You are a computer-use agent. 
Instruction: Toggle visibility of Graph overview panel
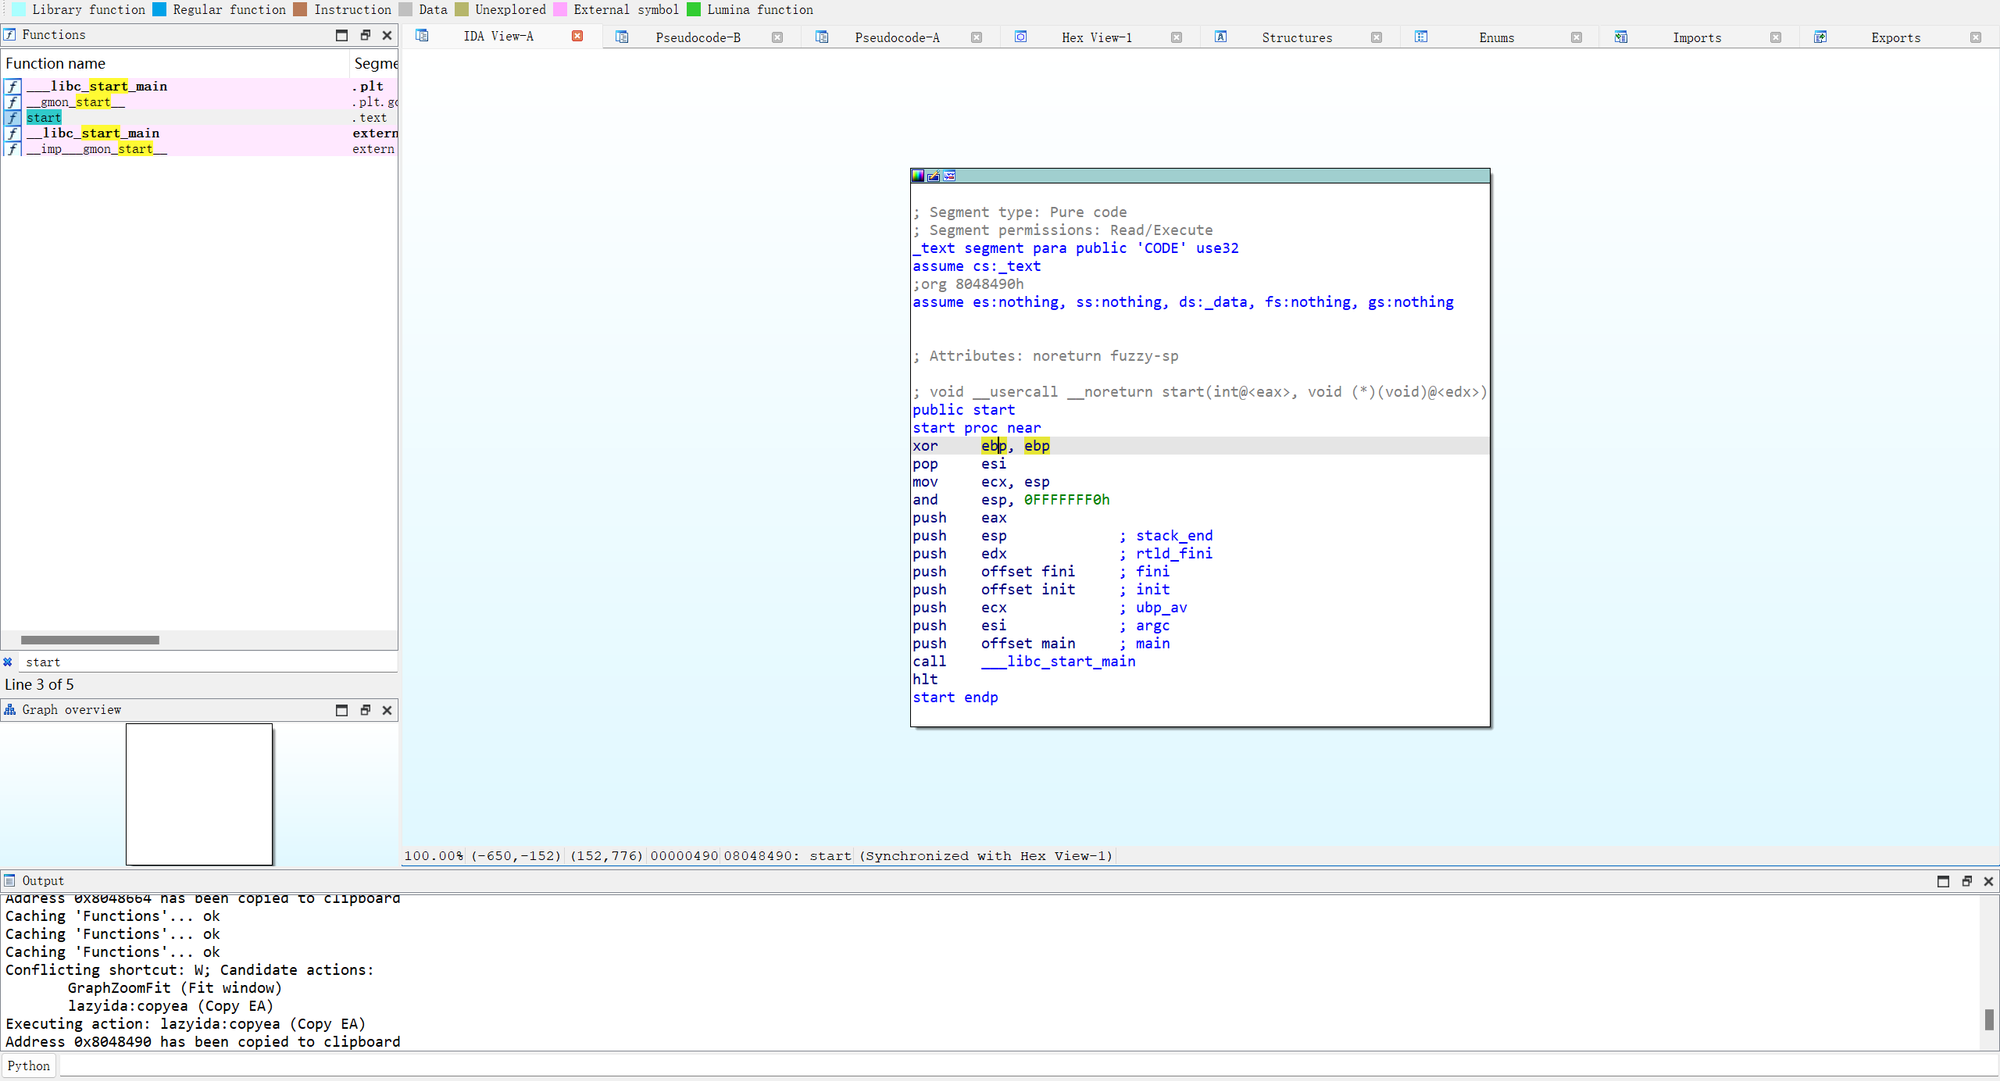click(x=341, y=708)
